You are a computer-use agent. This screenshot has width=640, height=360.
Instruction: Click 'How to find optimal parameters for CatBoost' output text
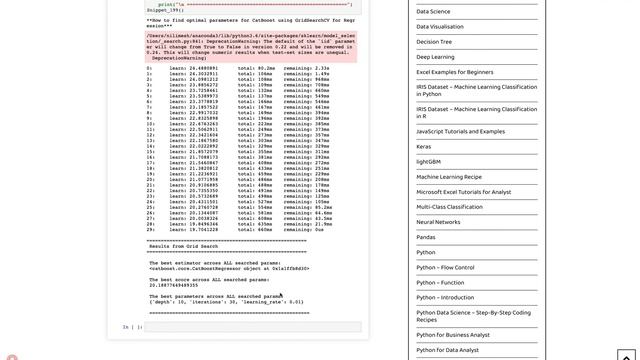[x=251, y=23]
